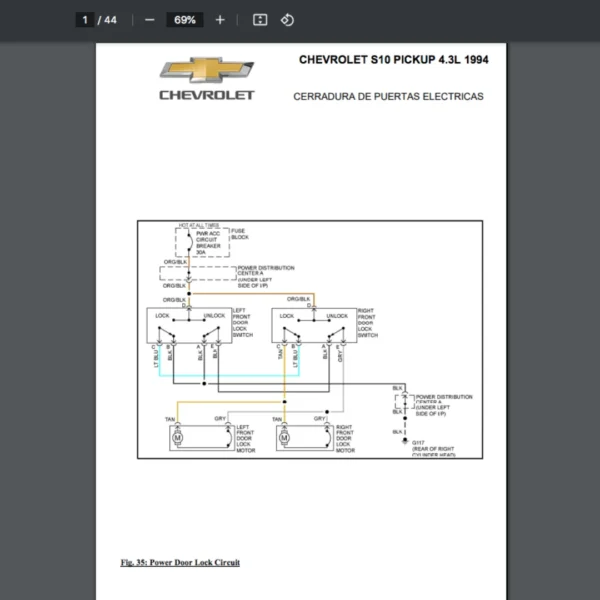The height and width of the screenshot is (600, 600).
Task: Click the fit to page icon
Action: 260,20
